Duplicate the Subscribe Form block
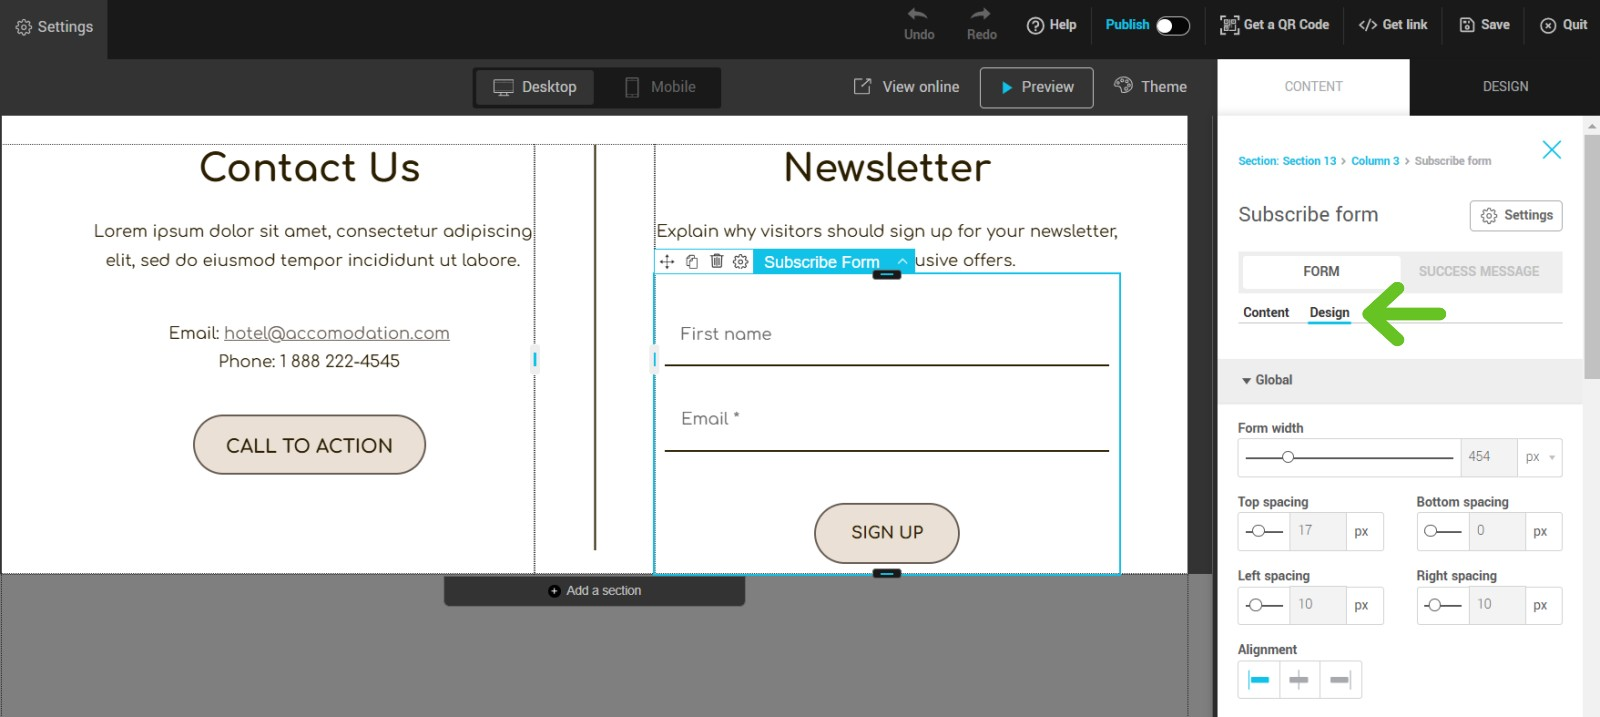Viewport: 1600px width, 717px height. pyautogui.click(x=692, y=262)
